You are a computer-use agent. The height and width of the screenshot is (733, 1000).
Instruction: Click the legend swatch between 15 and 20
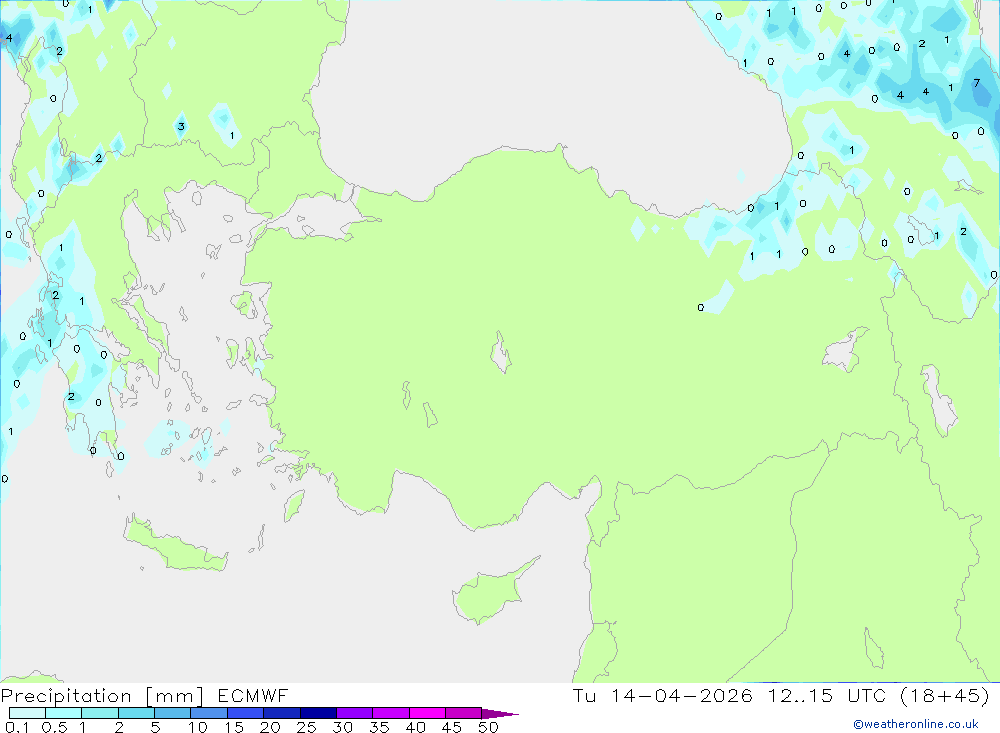(246, 713)
